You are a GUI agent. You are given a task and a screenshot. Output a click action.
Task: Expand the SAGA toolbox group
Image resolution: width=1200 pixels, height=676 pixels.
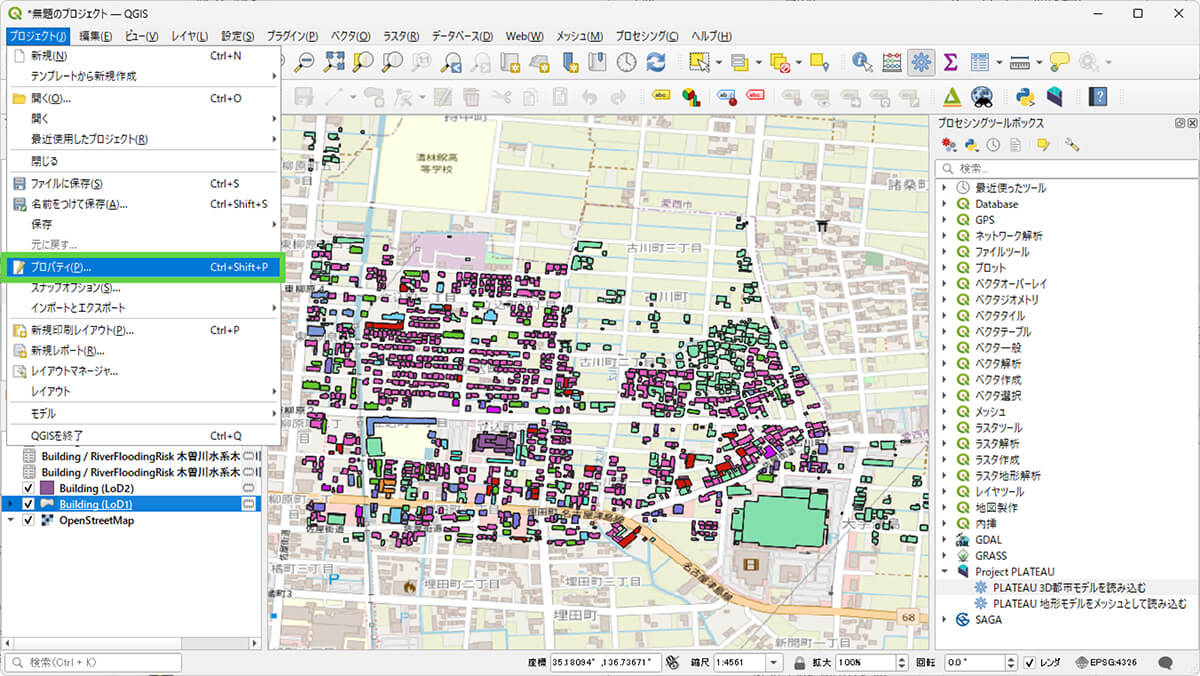[x=944, y=620]
